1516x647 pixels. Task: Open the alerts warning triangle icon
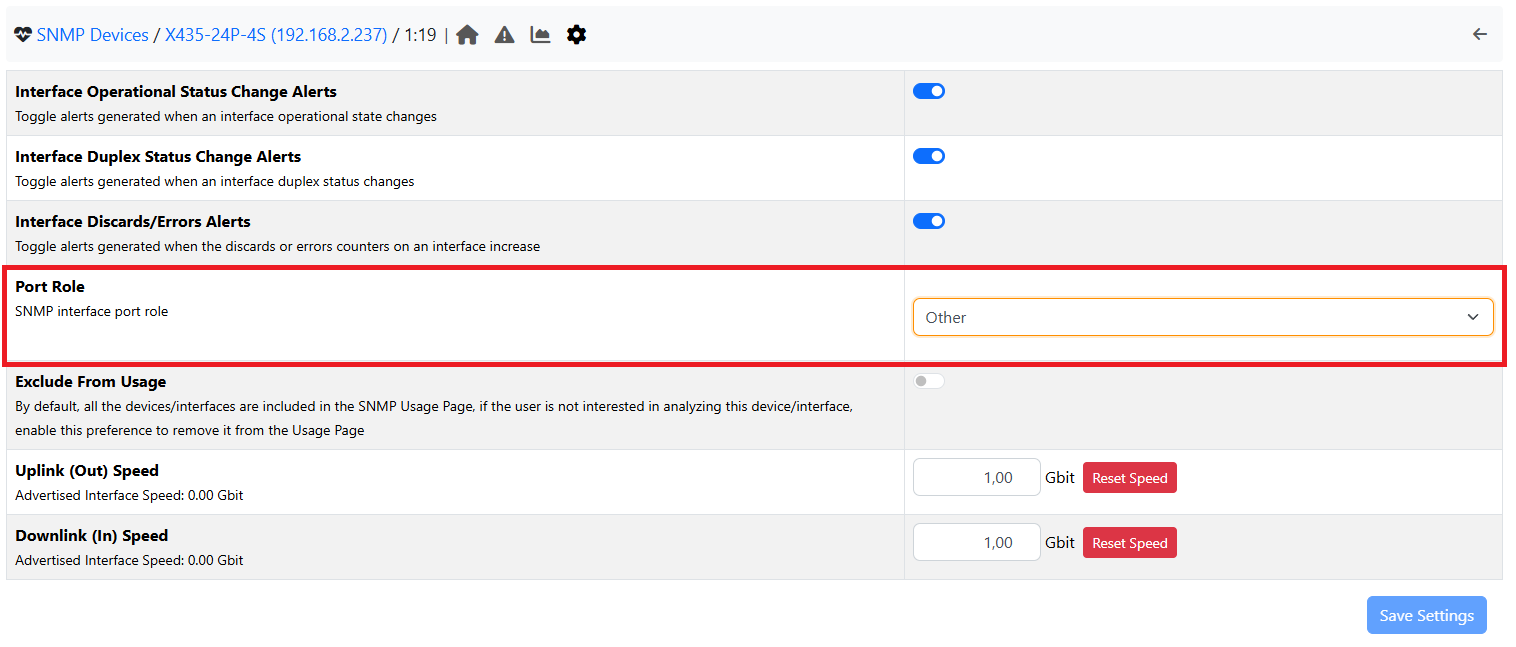(x=504, y=35)
